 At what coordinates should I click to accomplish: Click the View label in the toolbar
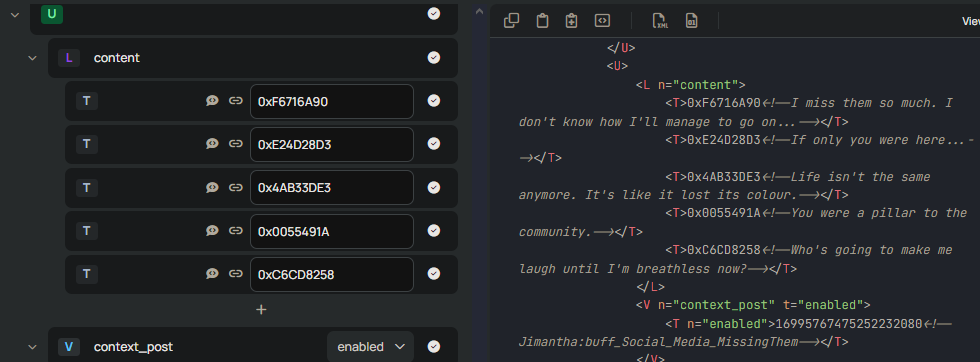971,21
